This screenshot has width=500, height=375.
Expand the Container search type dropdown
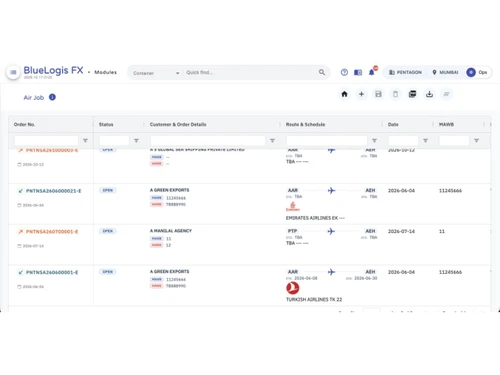[x=156, y=73]
